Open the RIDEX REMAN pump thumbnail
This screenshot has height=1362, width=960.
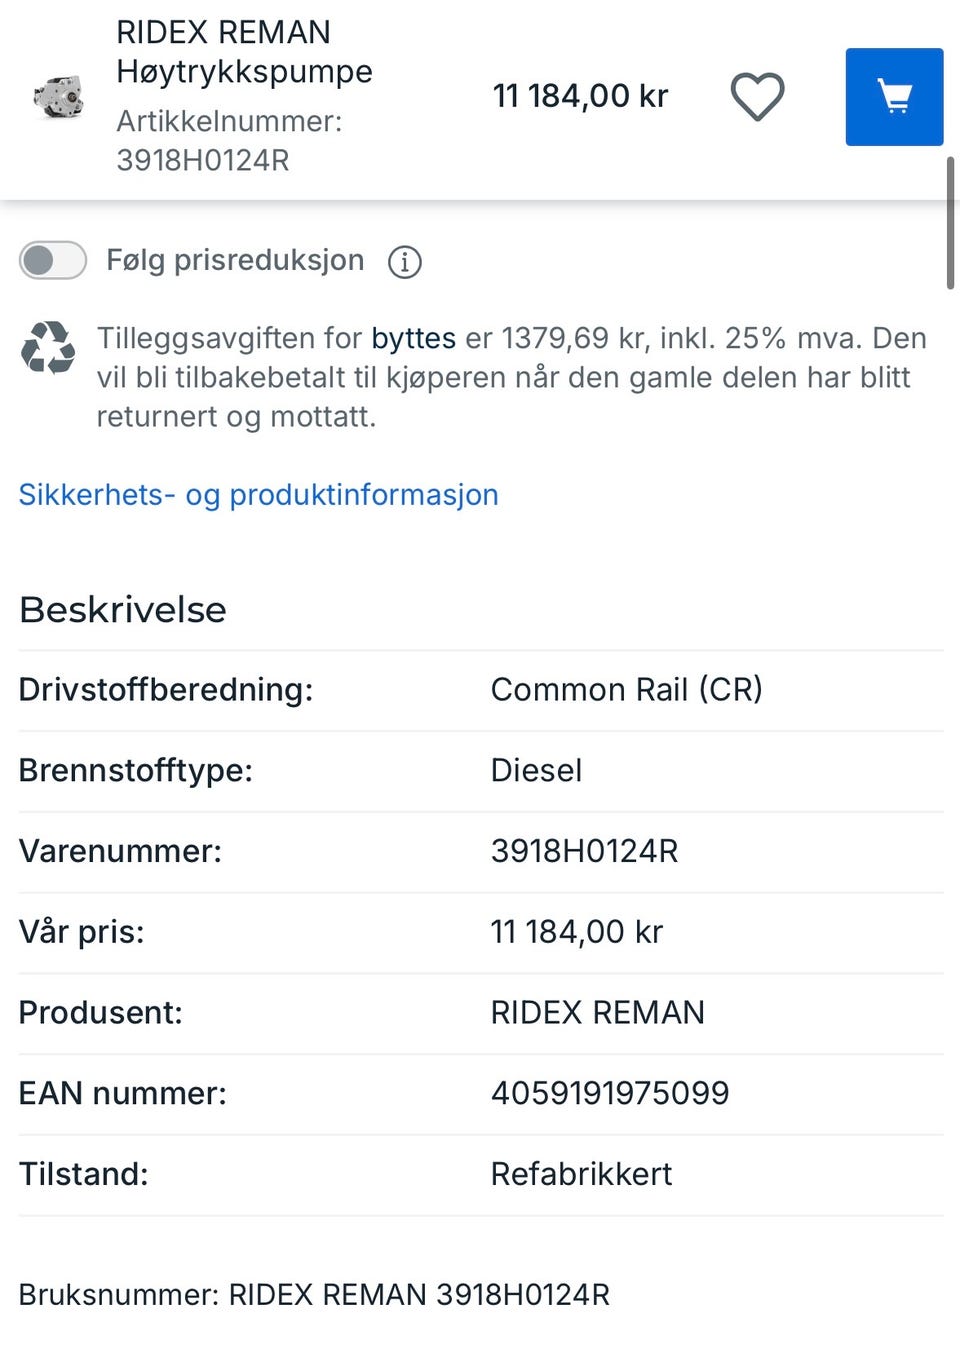coord(58,98)
